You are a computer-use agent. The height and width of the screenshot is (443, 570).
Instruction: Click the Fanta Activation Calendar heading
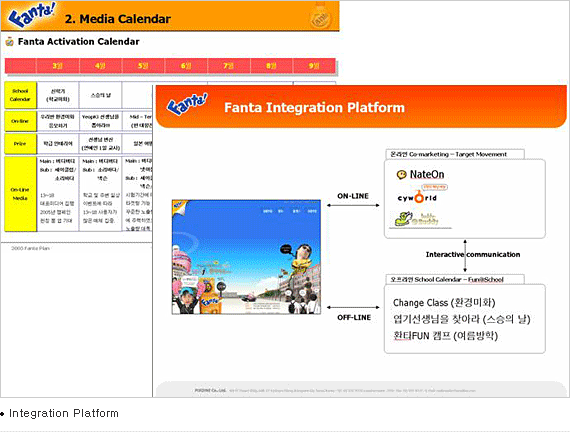click(x=79, y=41)
